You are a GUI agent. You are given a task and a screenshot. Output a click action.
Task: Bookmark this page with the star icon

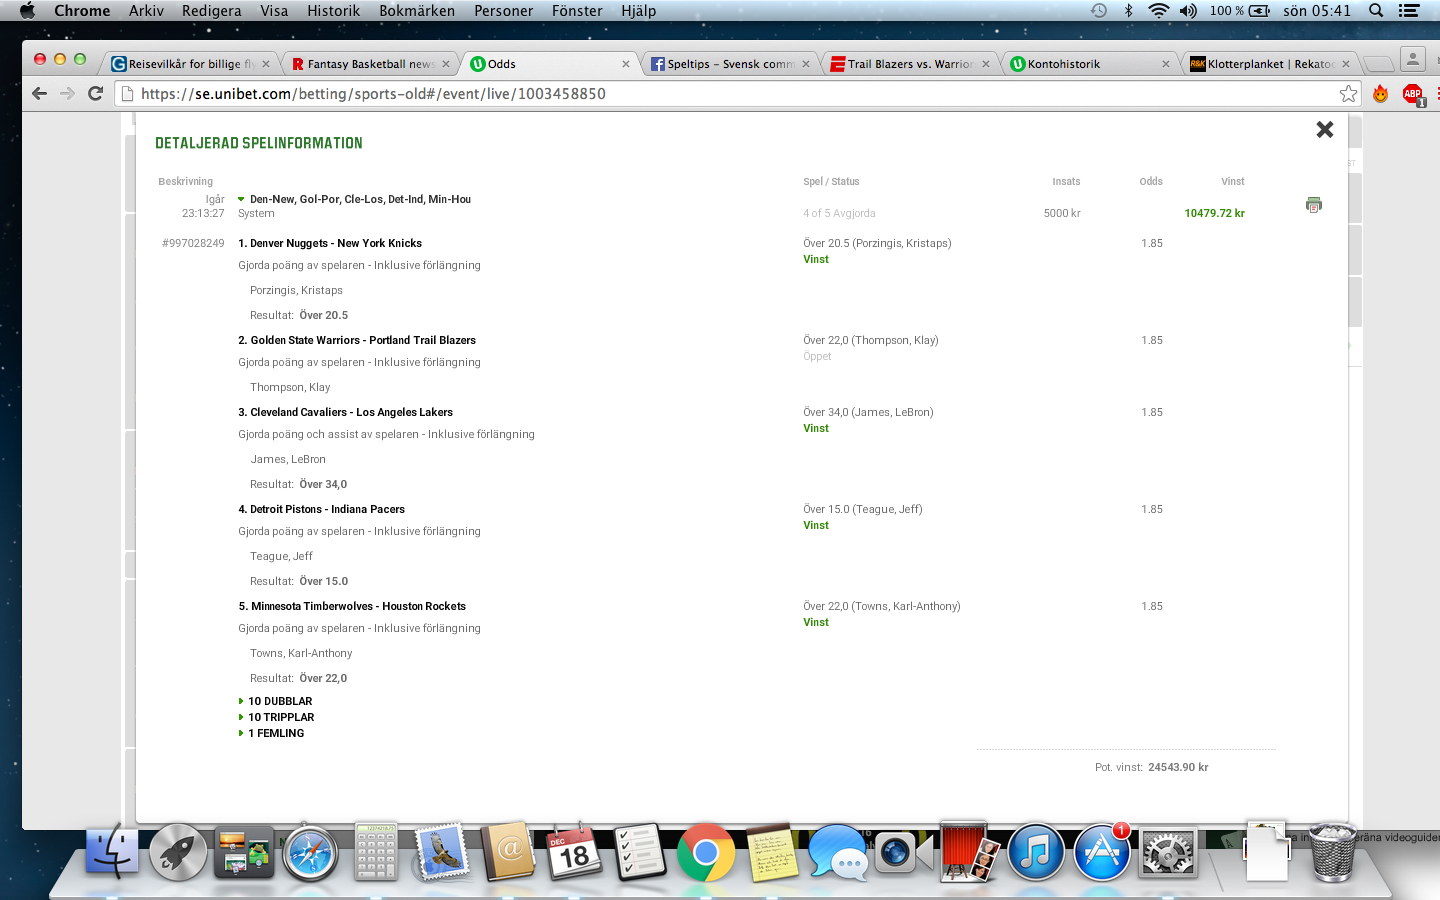coord(1348,93)
